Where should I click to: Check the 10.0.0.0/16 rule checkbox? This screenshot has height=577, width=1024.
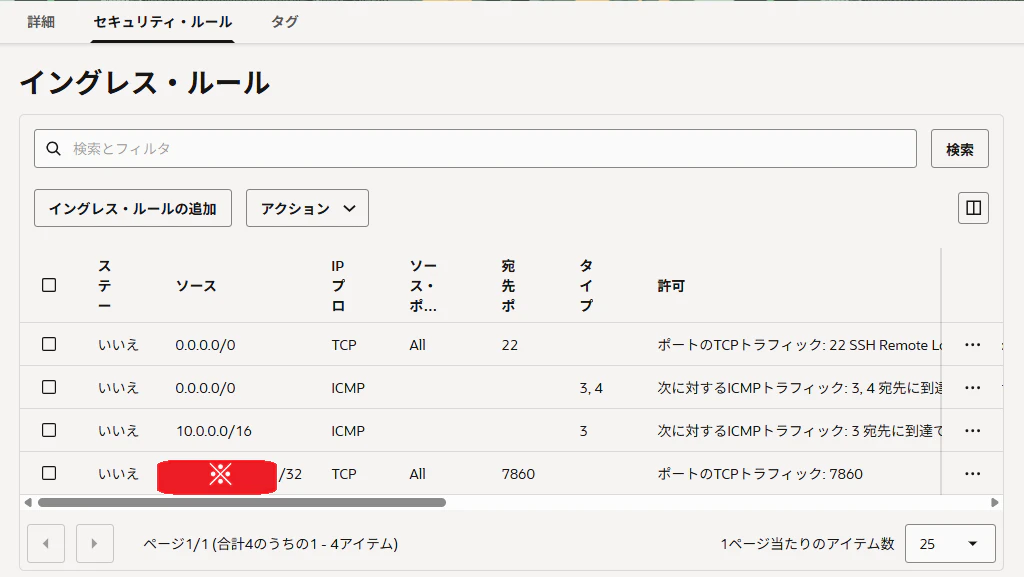click(49, 430)
